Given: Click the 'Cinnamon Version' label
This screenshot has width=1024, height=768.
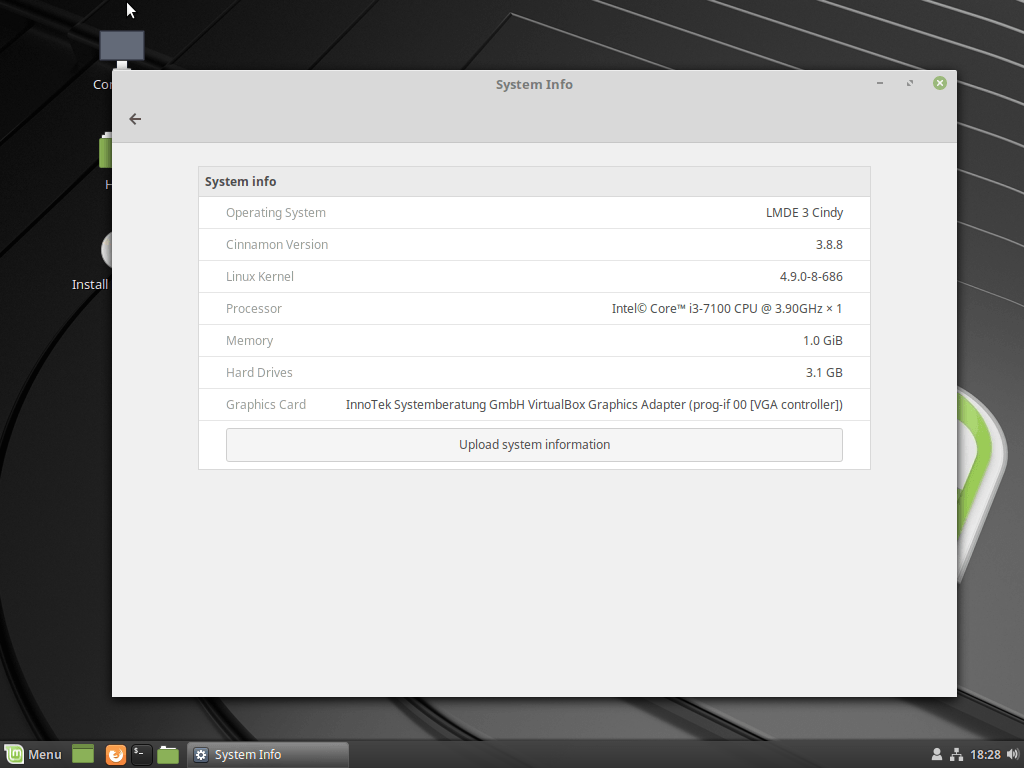Looking at the screenshot, I should pos(277,245).
